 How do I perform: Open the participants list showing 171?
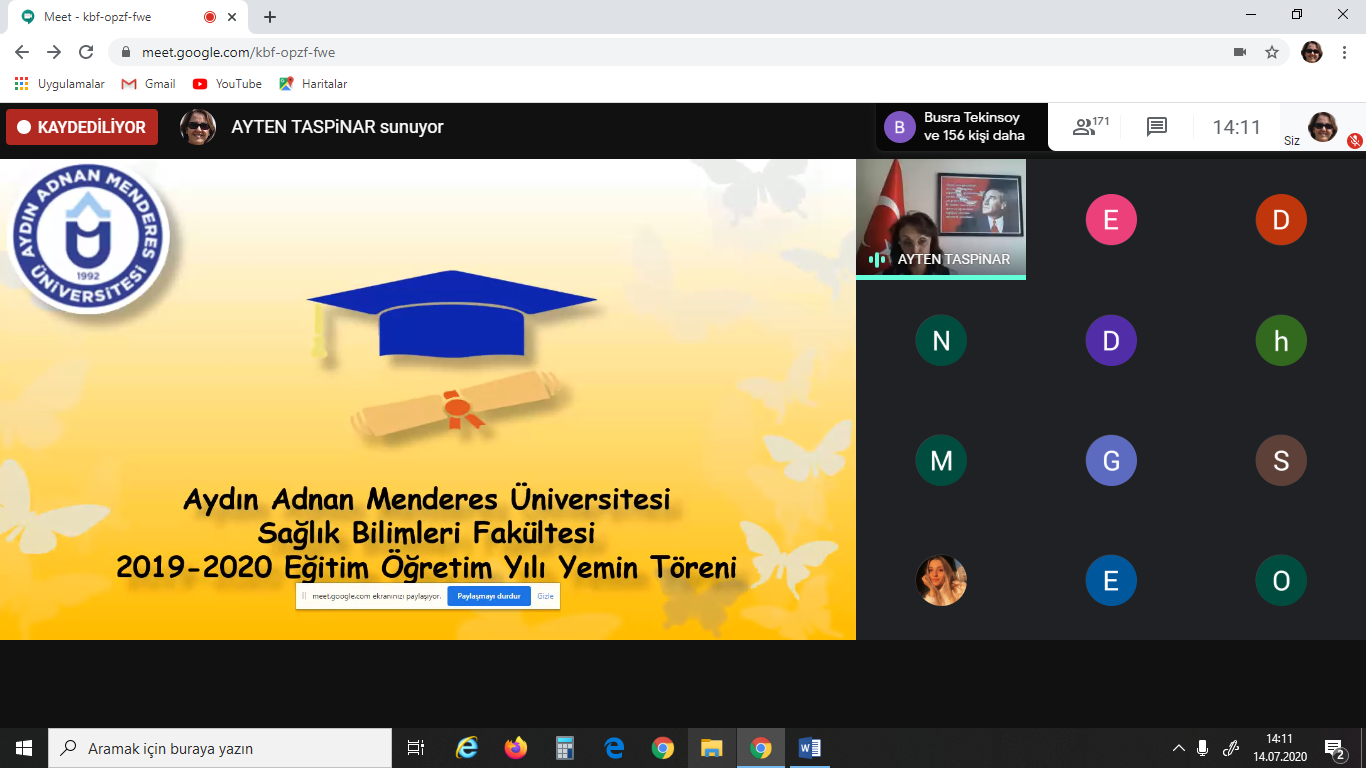[x=1090, y=127]
